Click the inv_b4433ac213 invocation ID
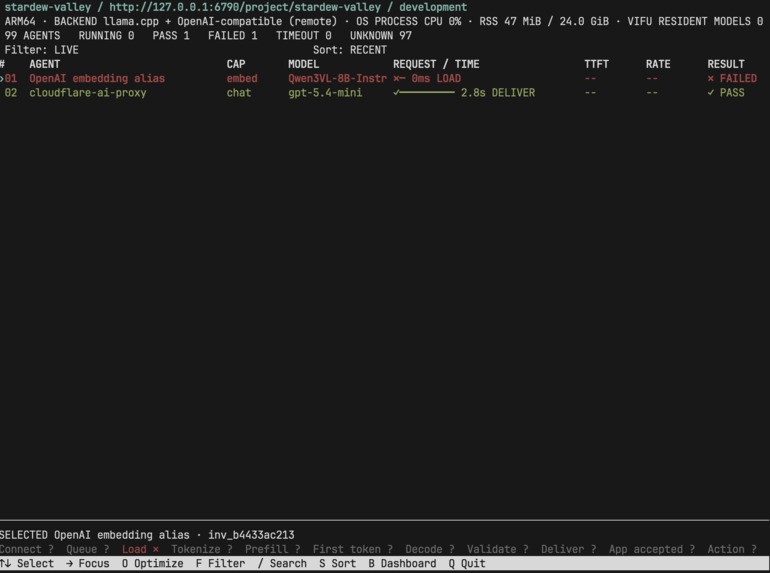This screenshot has width=770, height=573. pos(251,535)
